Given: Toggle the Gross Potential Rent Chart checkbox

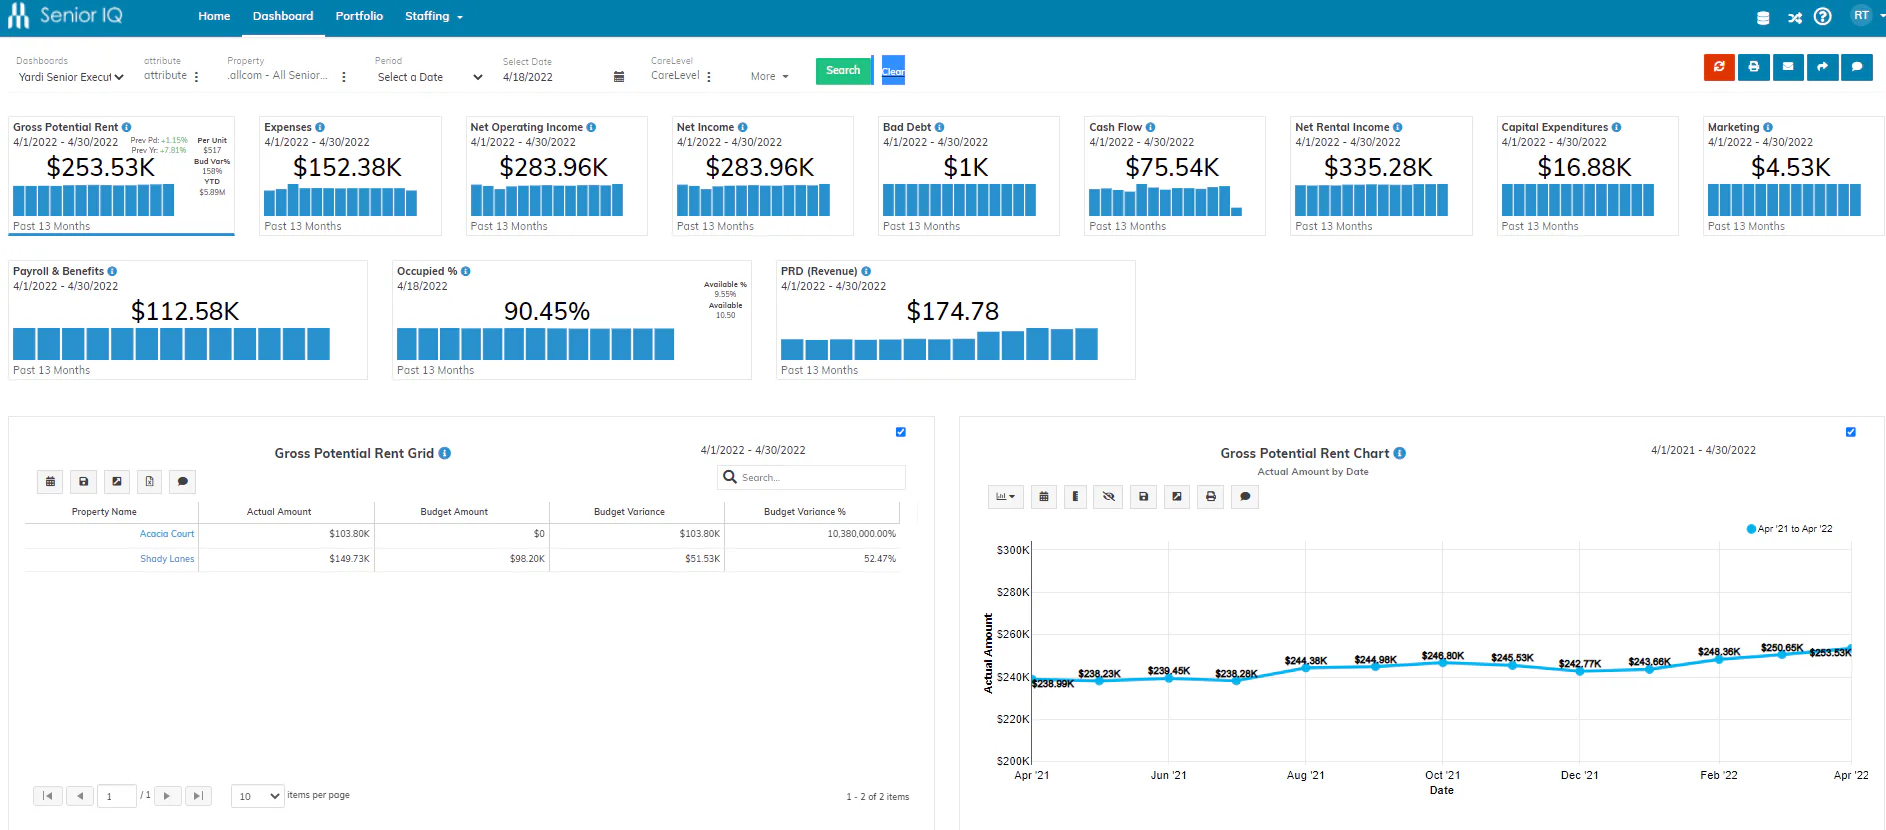Looking at the screenshot, I should pos(1850,432).
